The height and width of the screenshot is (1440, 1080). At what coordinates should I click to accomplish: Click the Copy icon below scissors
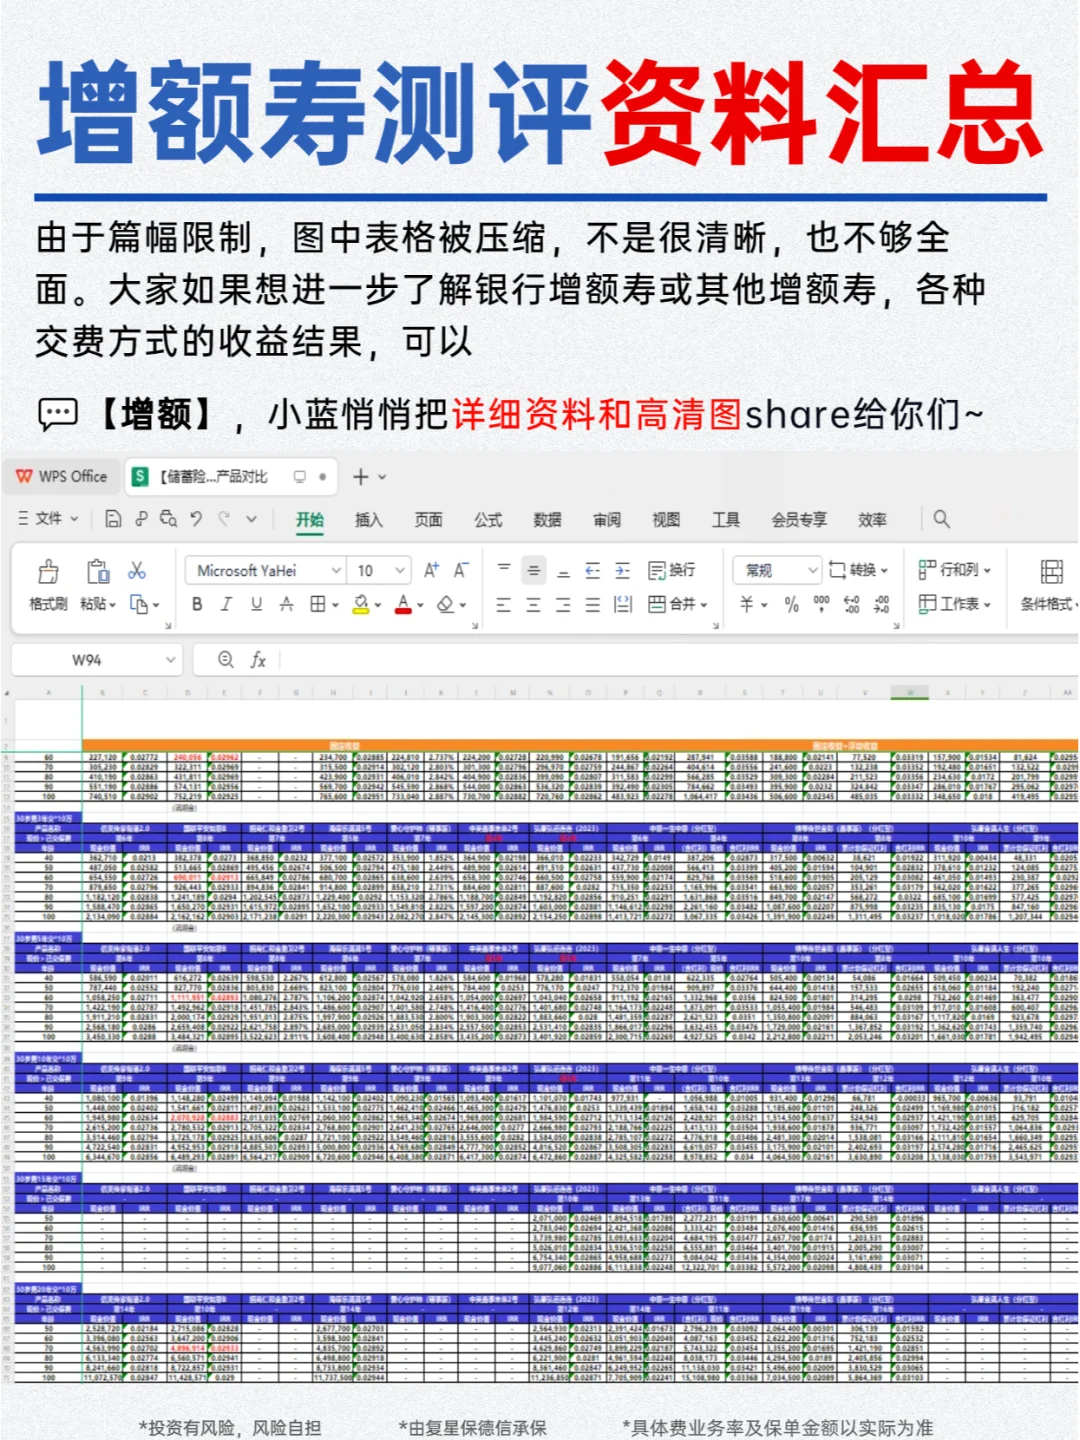(x=139, y=604)
